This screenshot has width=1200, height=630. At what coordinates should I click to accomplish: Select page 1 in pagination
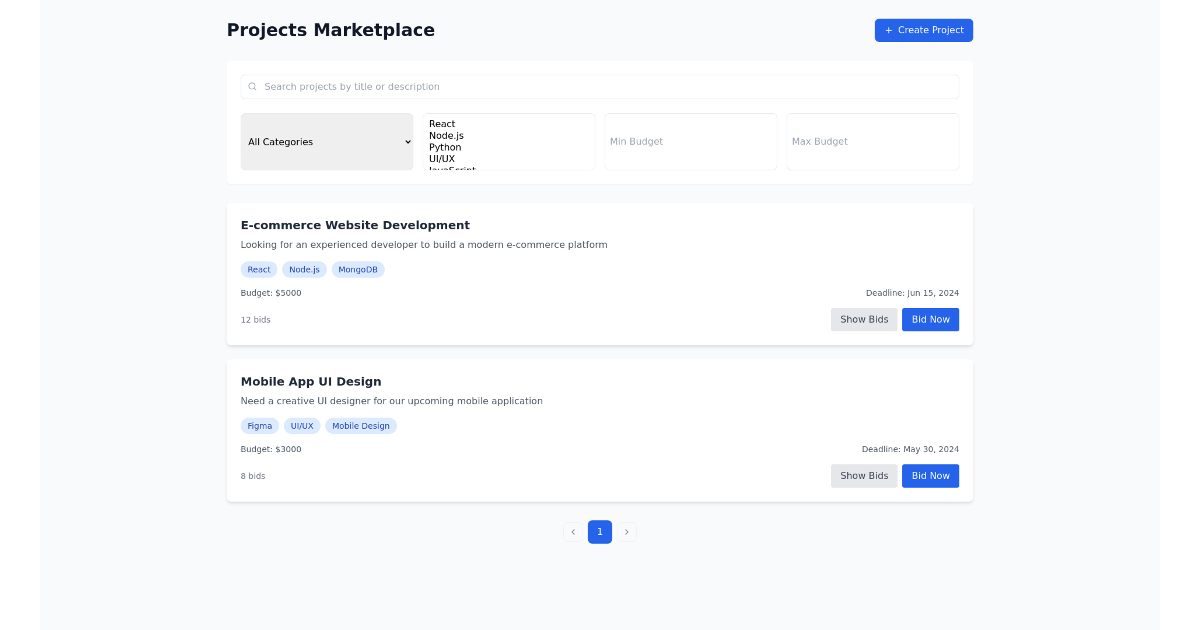[x=600, y=531]
